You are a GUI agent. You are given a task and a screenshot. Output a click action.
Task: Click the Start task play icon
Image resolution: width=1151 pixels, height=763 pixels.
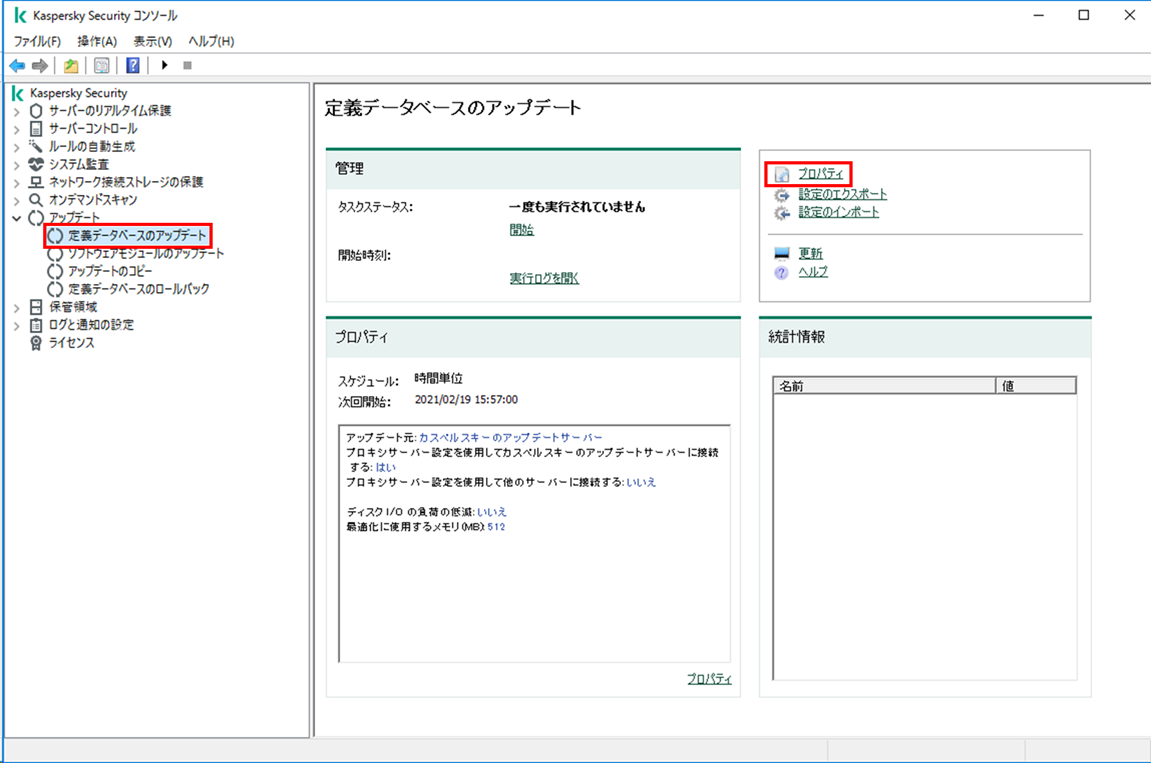coord(164,65)
